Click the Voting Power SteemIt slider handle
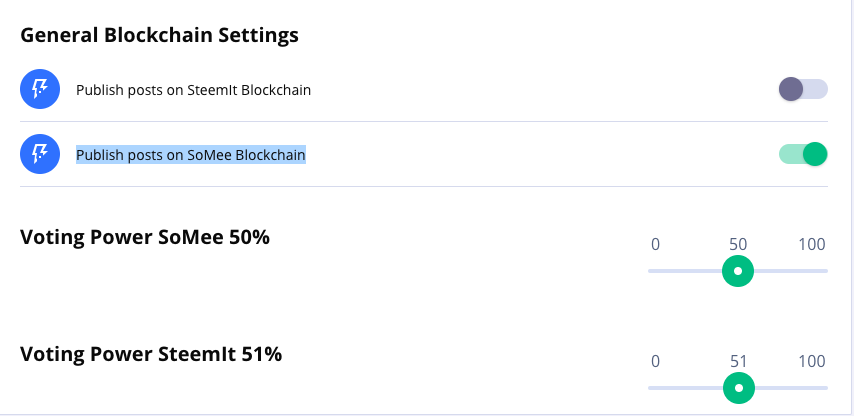This screenshot has width=854, height=416. [739, 387]
